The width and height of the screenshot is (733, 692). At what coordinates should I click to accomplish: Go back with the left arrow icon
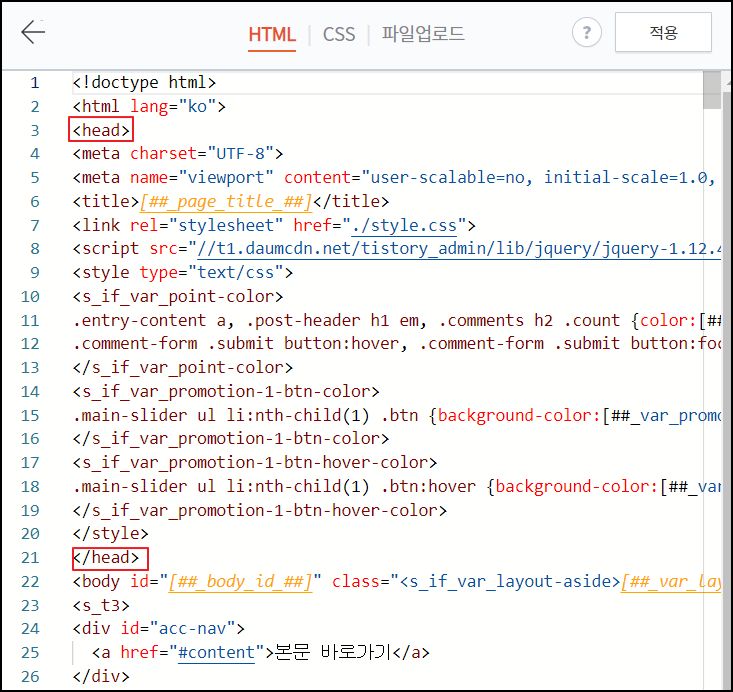tap(33, 32)
